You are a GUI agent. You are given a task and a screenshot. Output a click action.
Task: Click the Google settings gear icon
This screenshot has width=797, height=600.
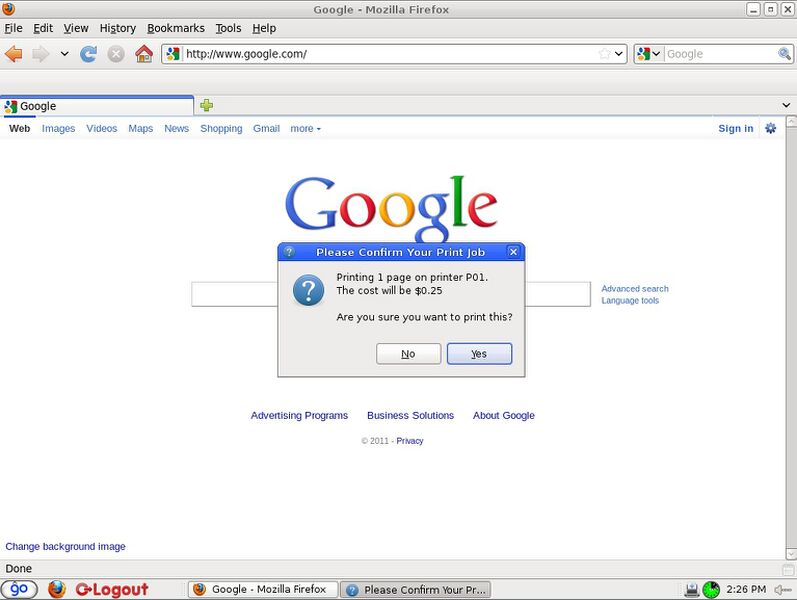pyautogui.click(x=771, y=128)
